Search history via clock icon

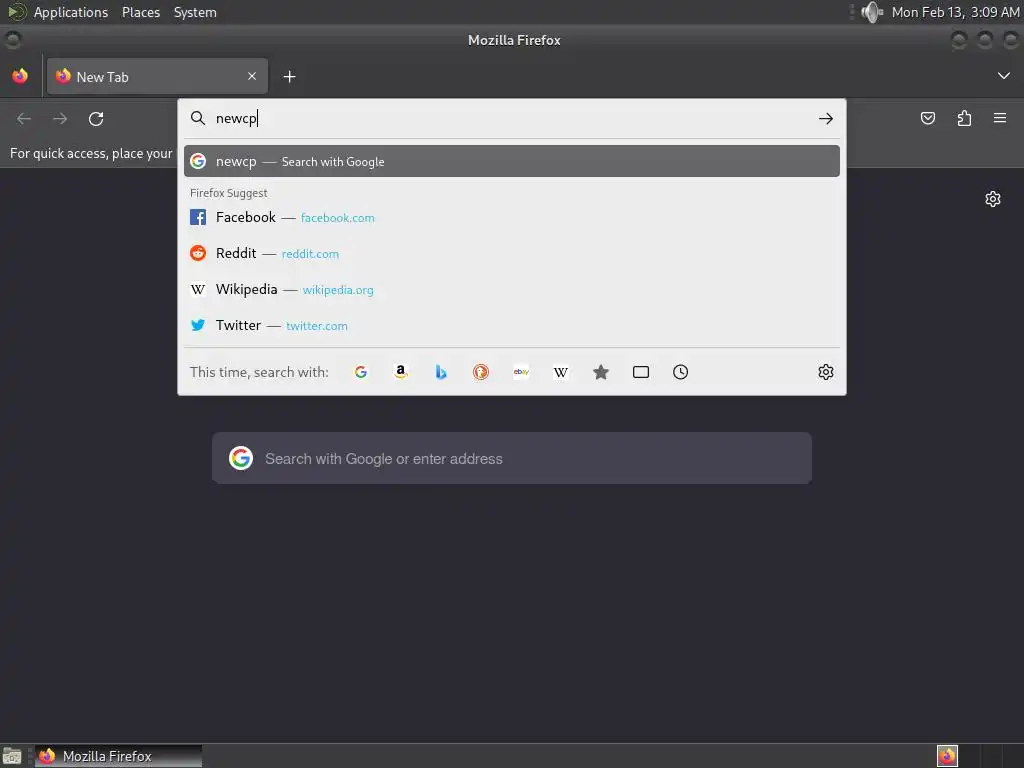[680, 372]
